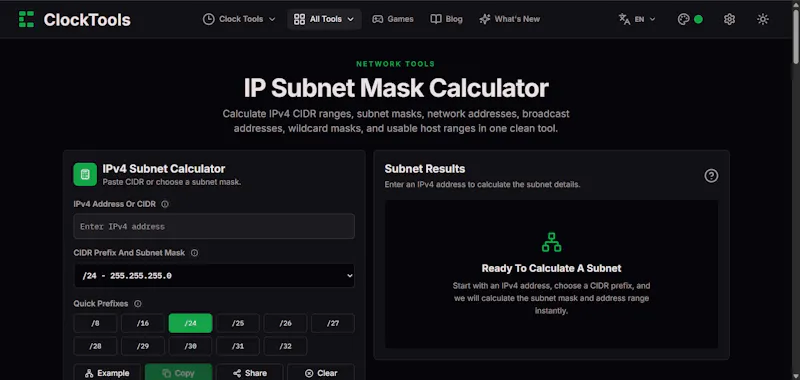800x380 pixels.
Task: Select the /30 quick prefix
Action: tap(190, 346)
